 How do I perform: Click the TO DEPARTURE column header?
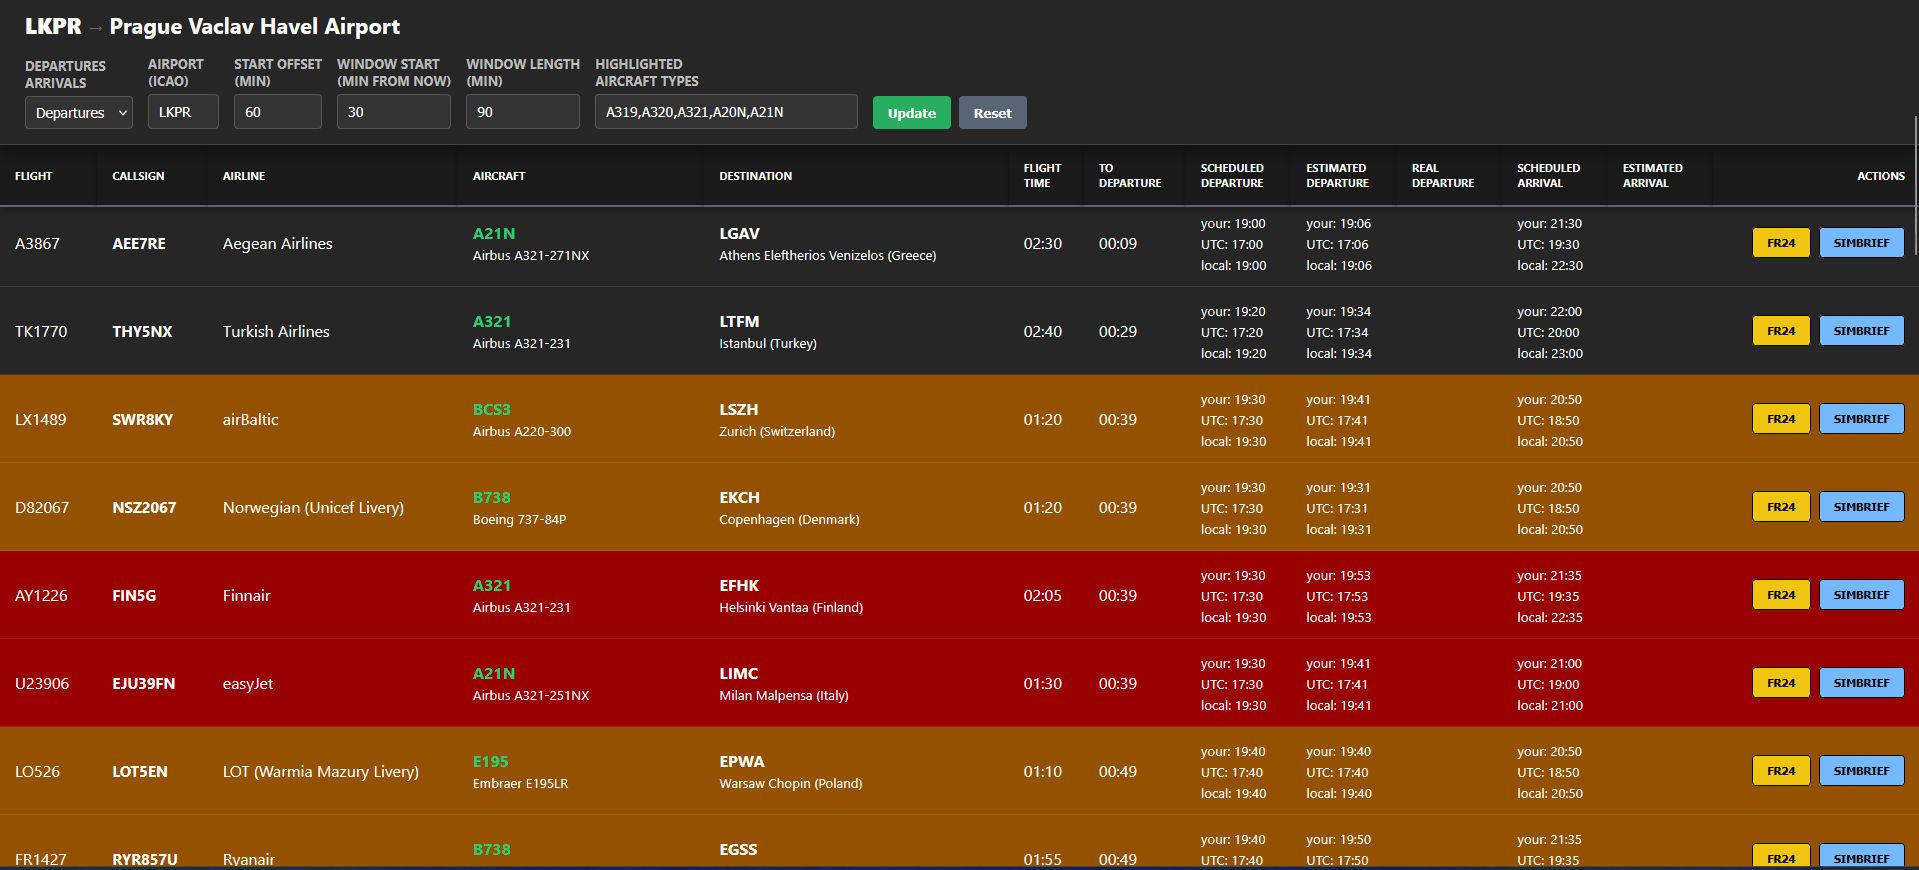coord(1130,176)
